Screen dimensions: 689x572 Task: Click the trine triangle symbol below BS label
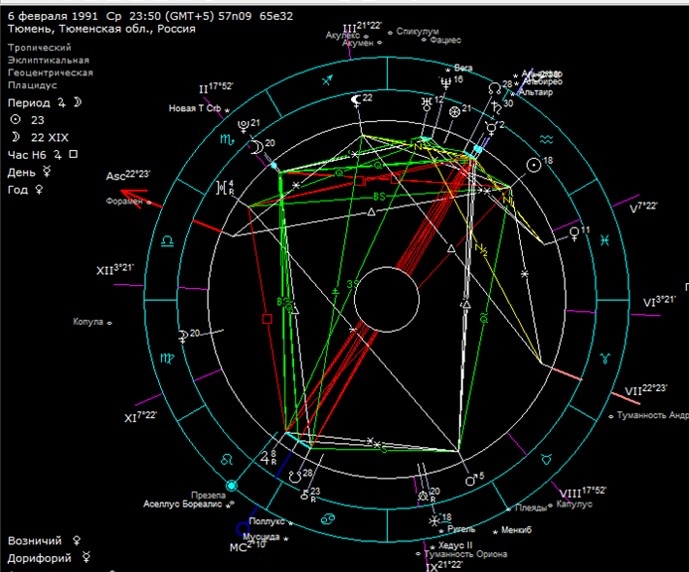(371, 212)
